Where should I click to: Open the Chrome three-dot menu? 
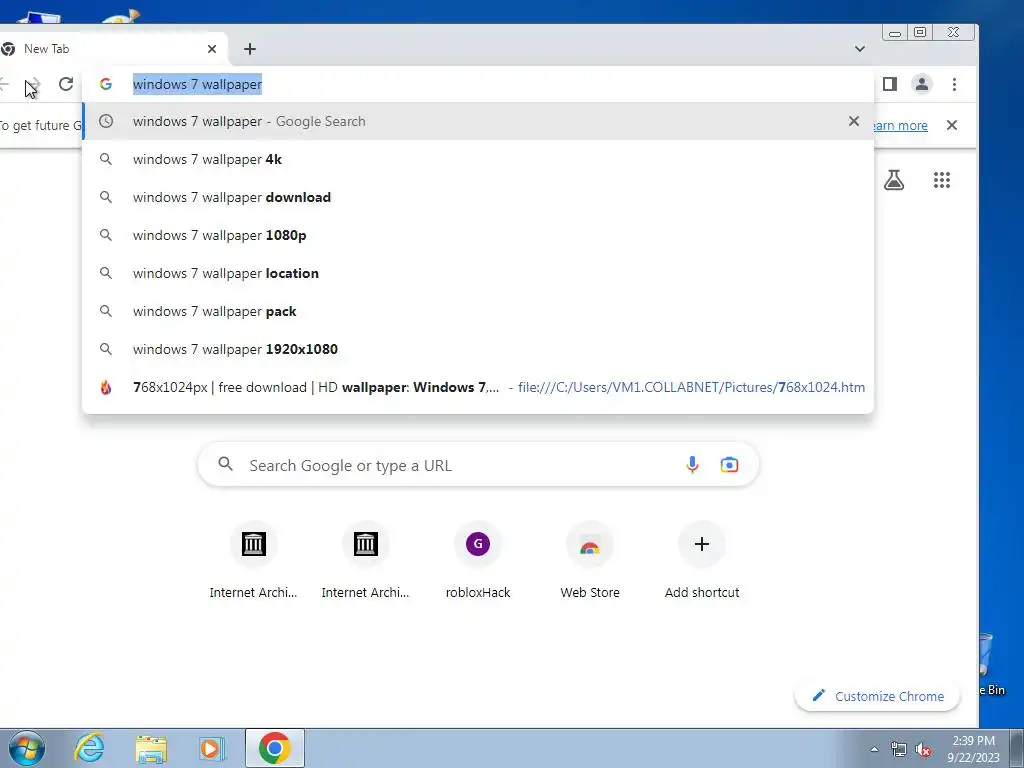pyautogui.click(x=954, y=84)
